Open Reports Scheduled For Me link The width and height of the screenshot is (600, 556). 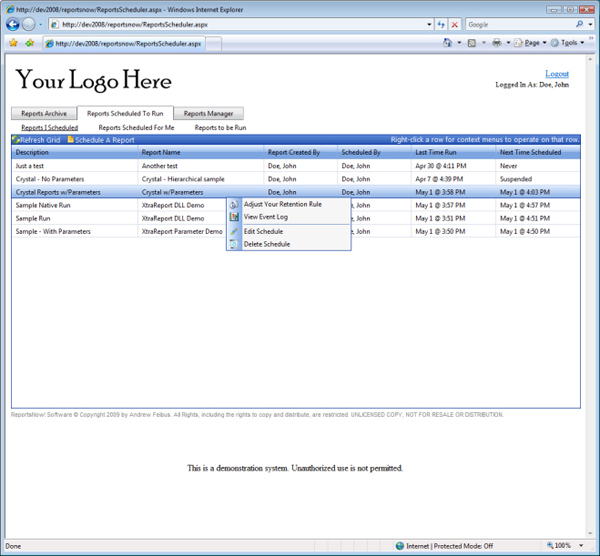136,127
